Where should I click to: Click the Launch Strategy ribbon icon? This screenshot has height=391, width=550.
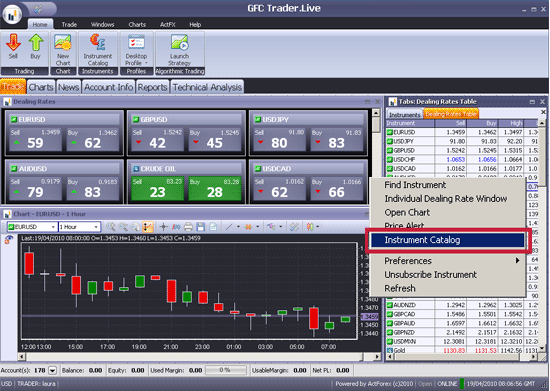pos(180,43)
